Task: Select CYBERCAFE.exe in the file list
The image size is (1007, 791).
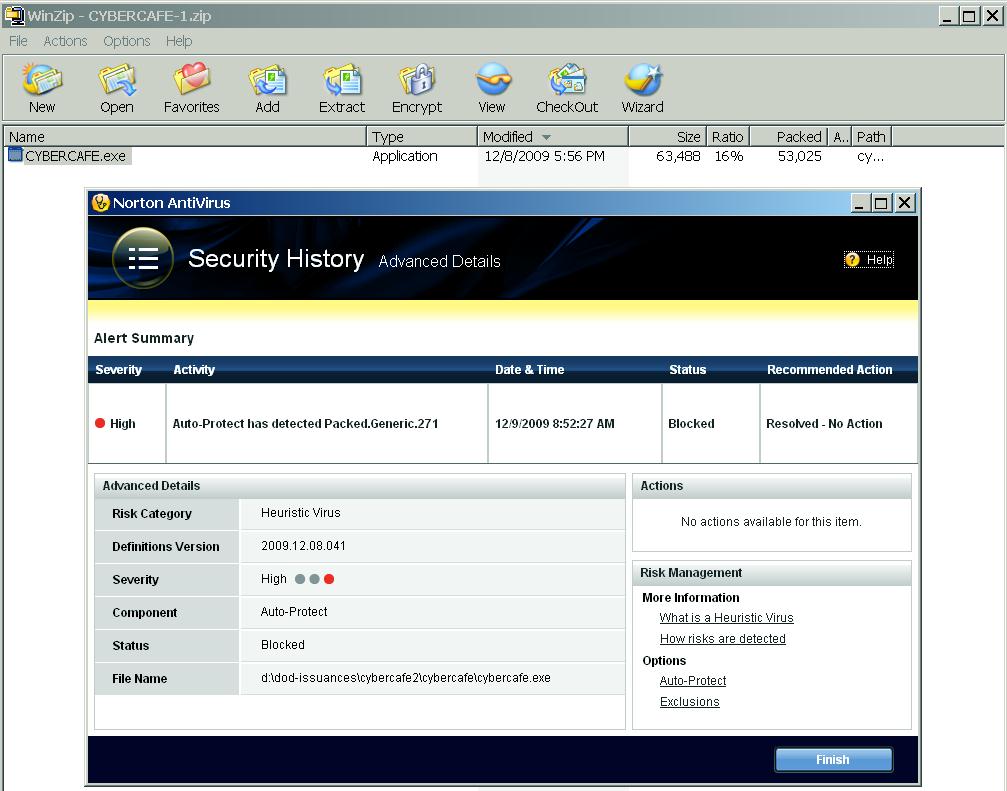Action: pyautogui.click(x=75, y=156)
